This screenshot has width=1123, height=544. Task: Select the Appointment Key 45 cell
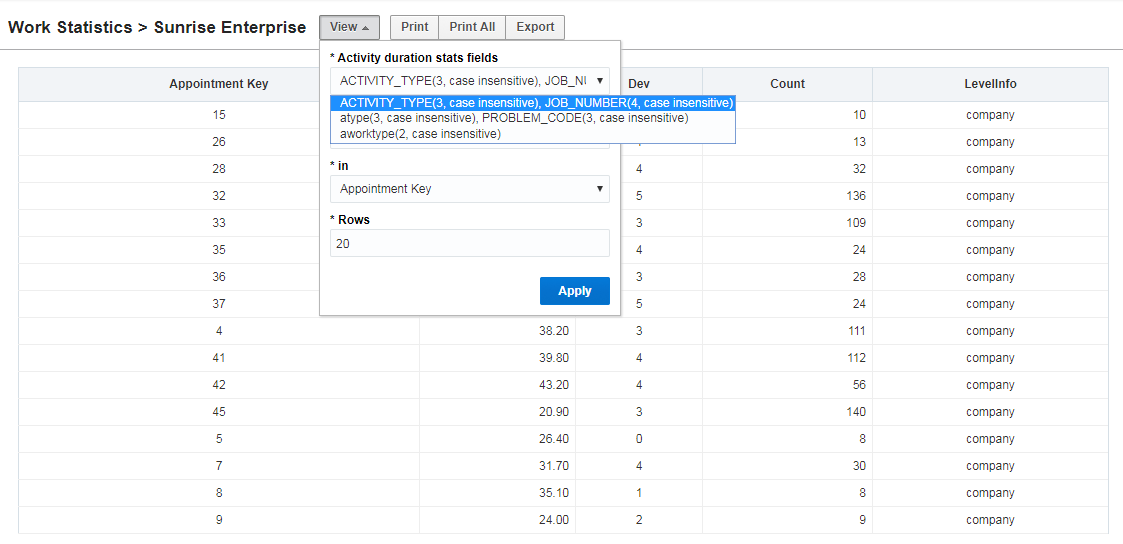point(219,412)
